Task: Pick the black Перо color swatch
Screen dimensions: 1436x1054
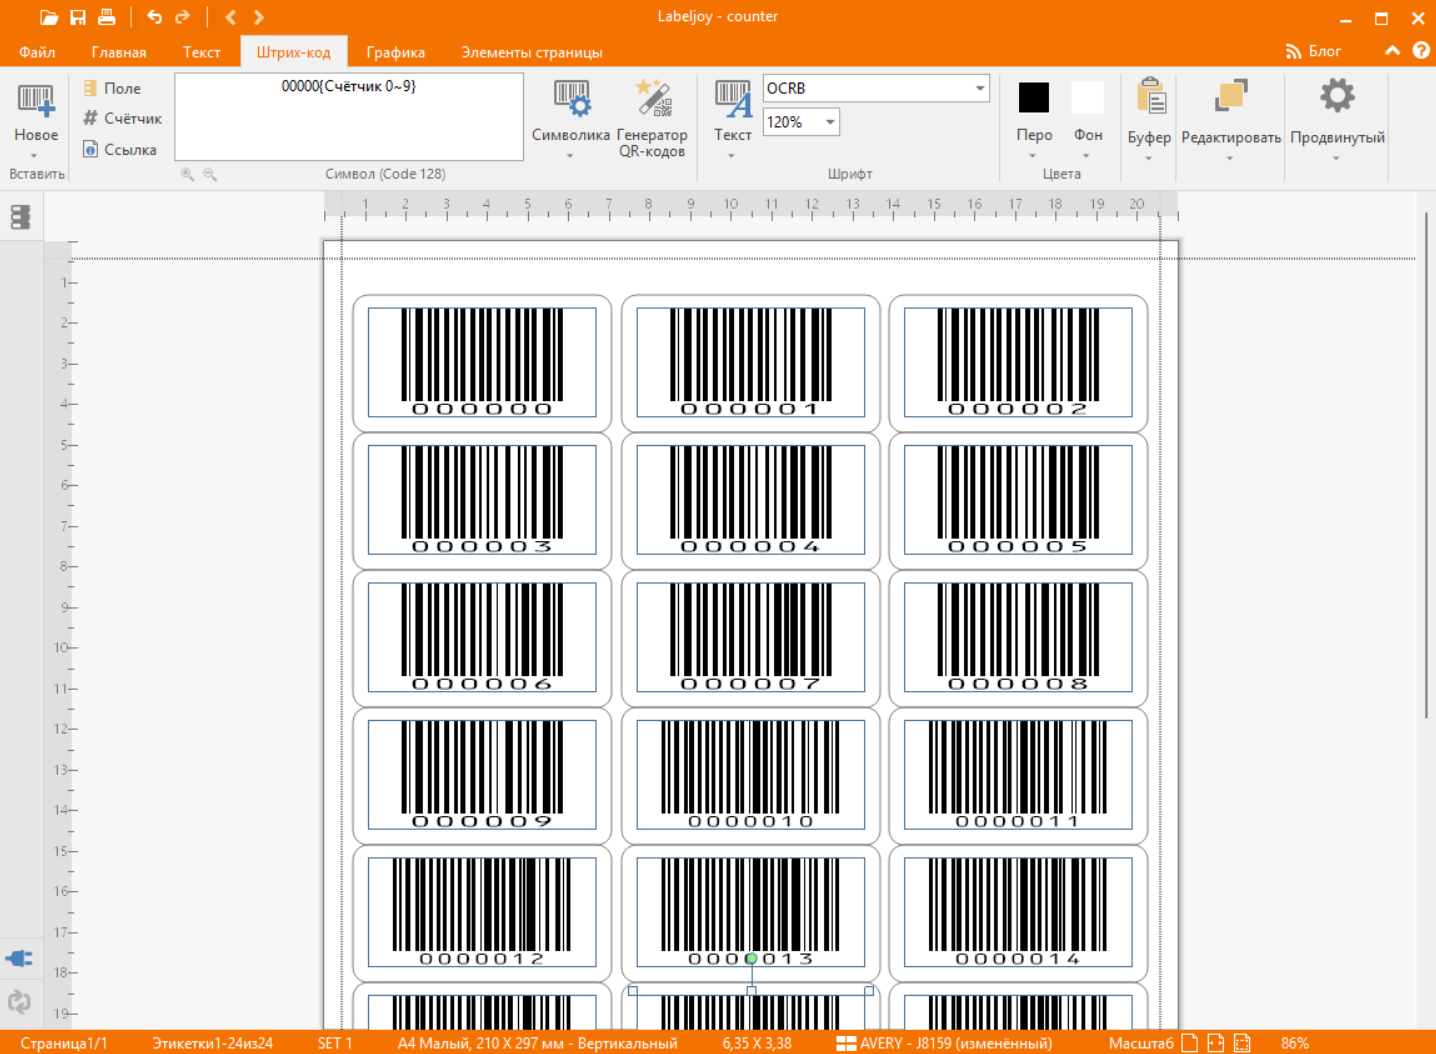Action: (1033, 98)
